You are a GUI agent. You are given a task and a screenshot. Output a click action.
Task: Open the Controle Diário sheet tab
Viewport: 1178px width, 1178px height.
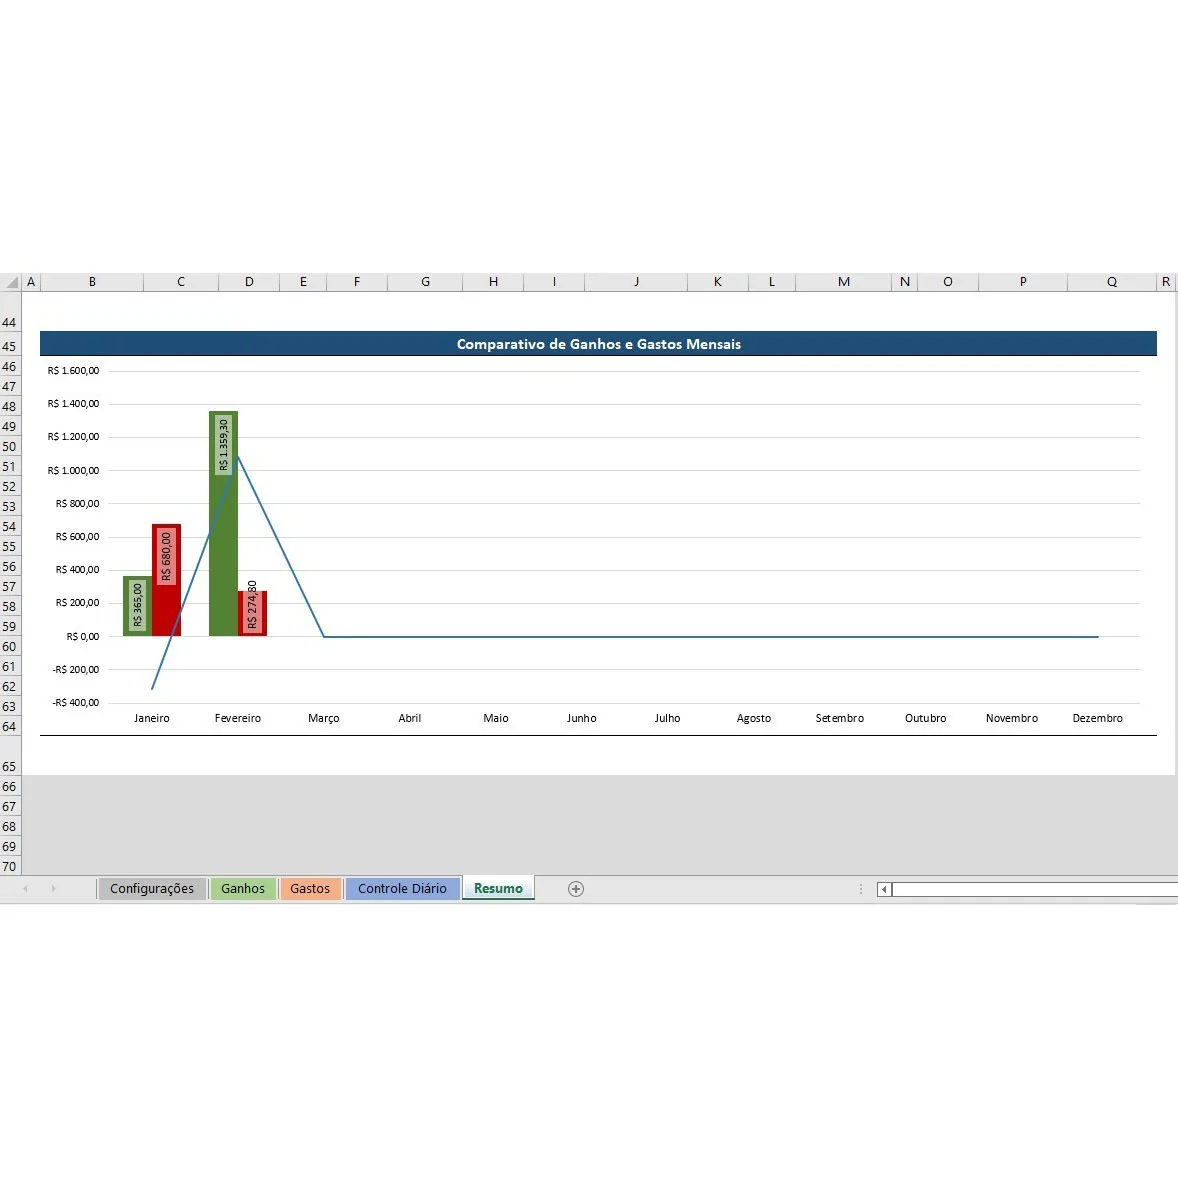[402, 889]
